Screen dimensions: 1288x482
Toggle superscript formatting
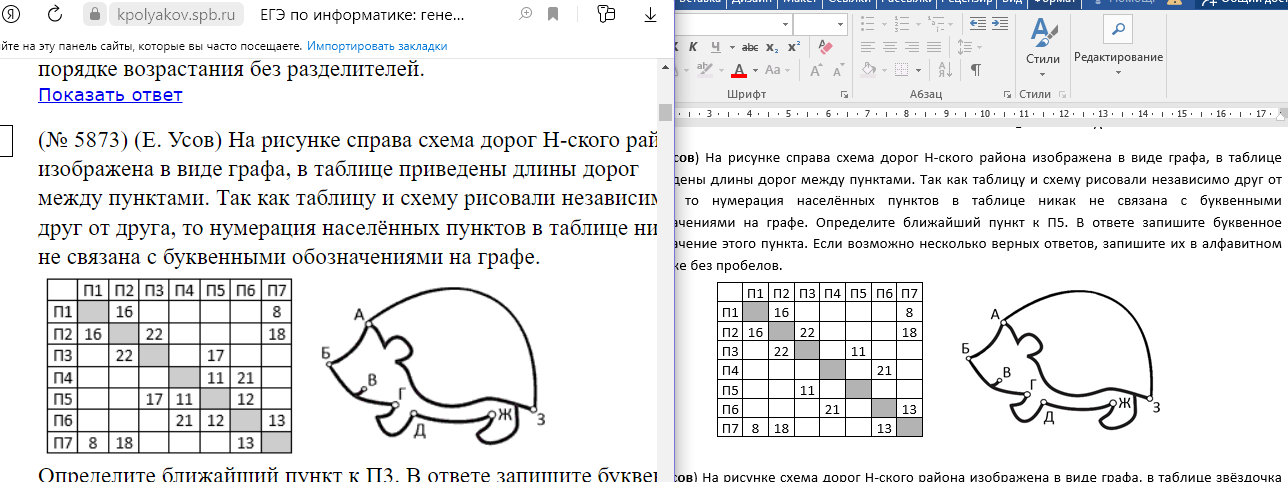pyautogui.click(x=794, y=47)
